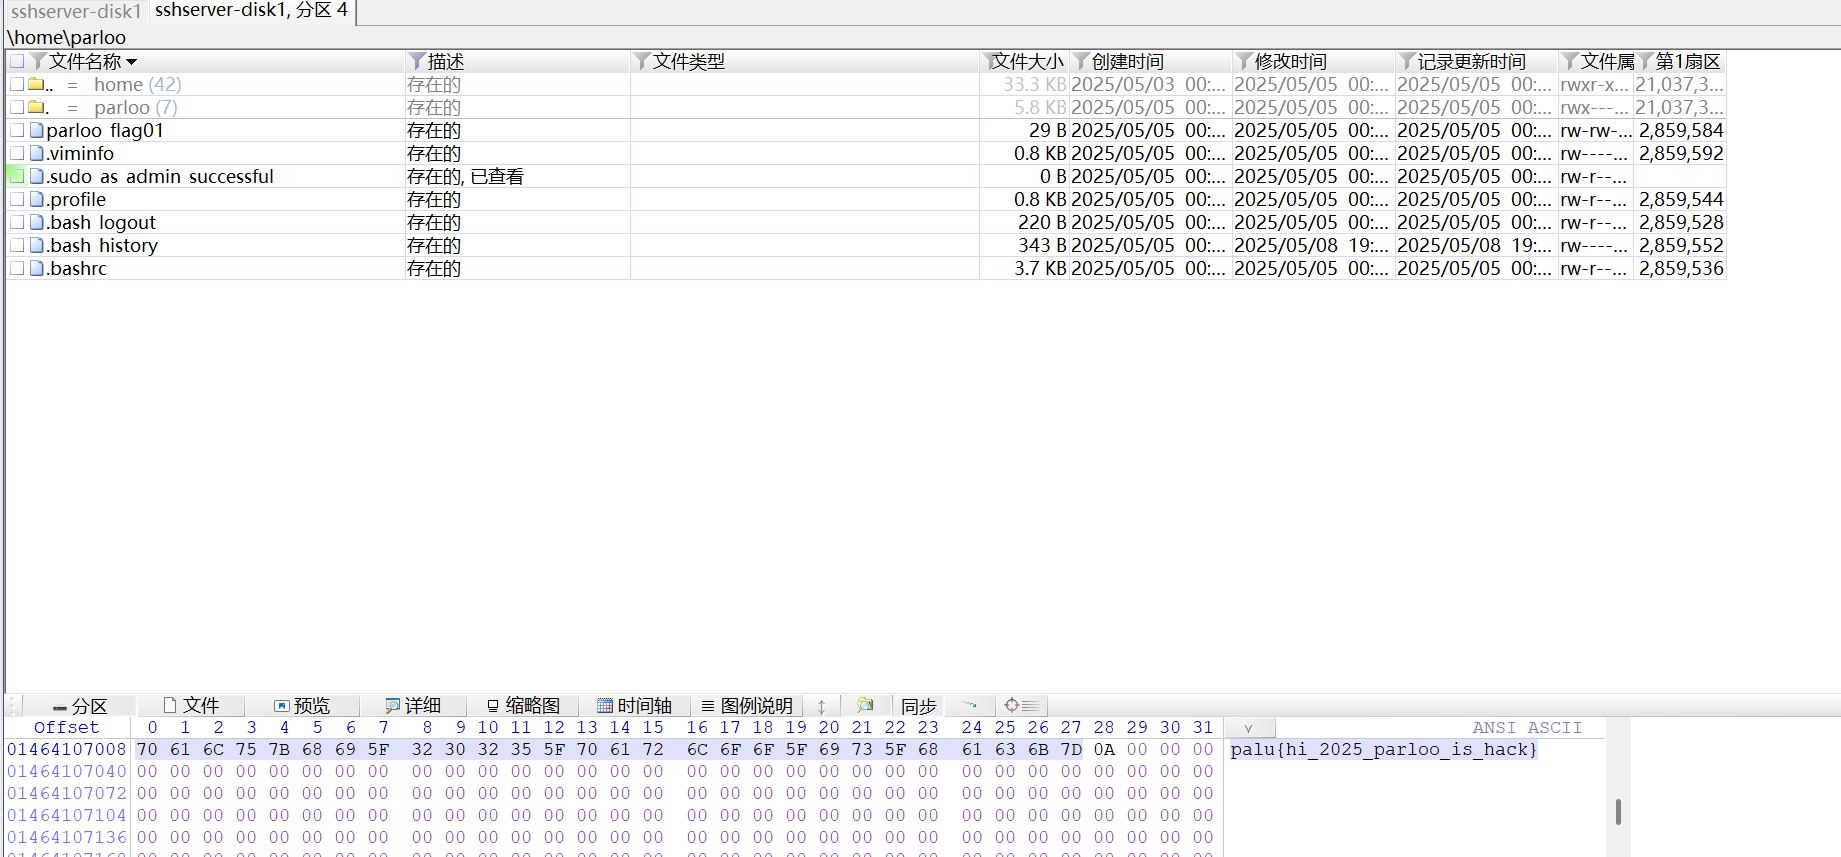This screenshot has width=1841, height=857.
Task: Click sort arrow next to 文件名称 header
Action: coord(132,62)
